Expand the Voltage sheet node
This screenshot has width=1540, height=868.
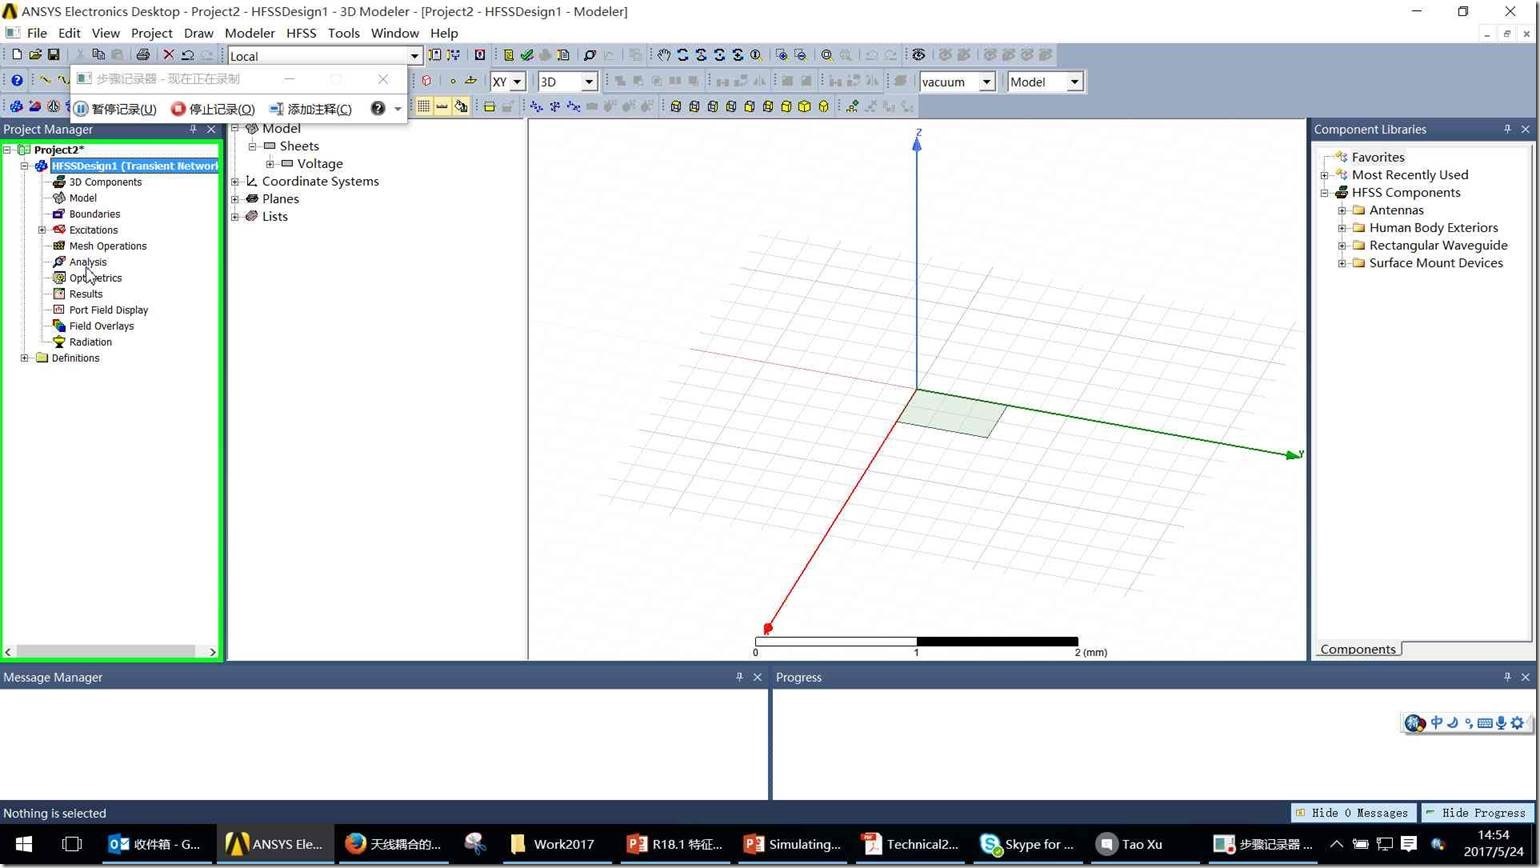coord(270,164)
